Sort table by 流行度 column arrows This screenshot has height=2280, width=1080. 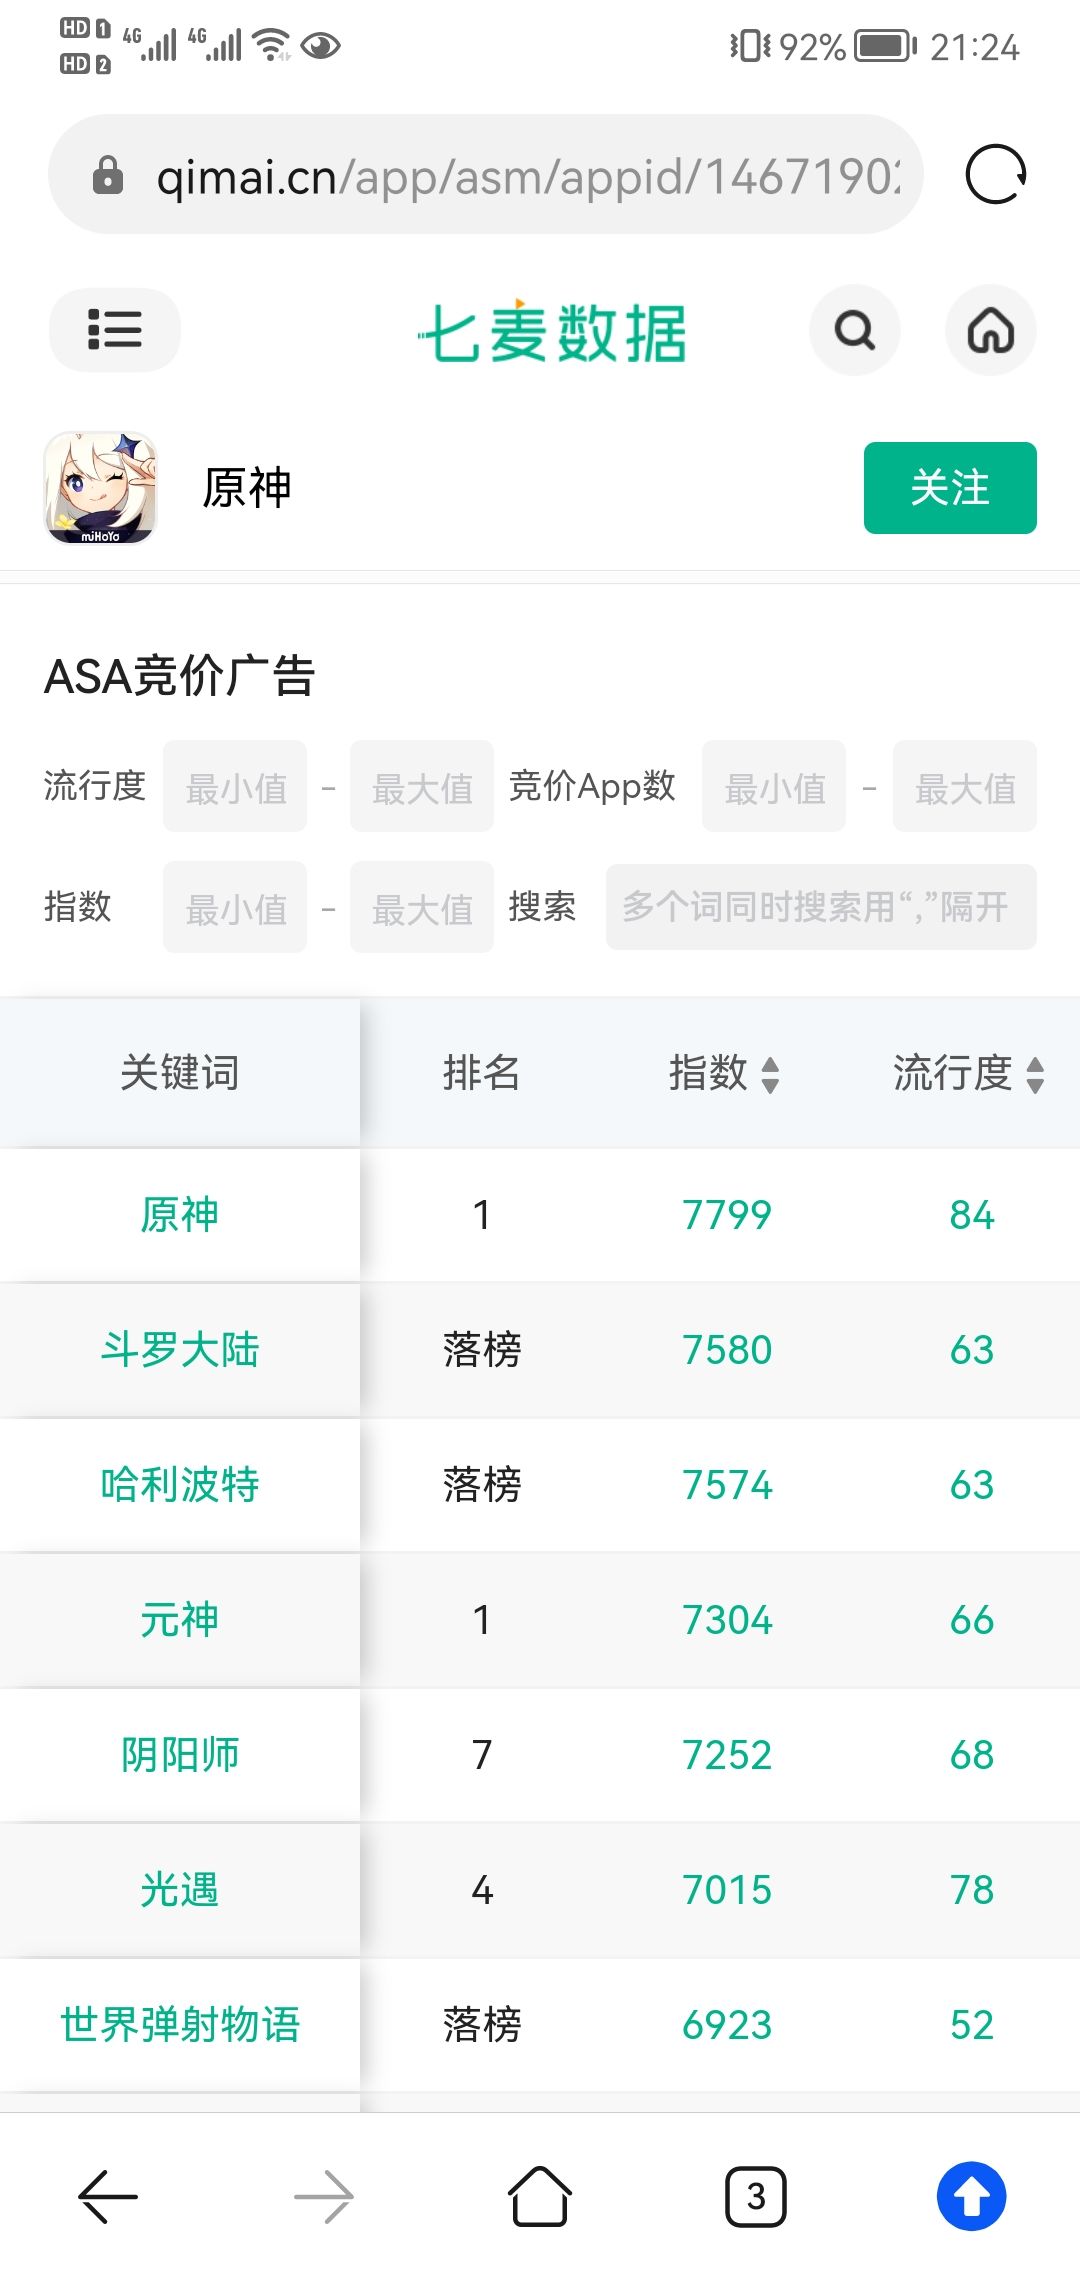click(1036, 1075)
